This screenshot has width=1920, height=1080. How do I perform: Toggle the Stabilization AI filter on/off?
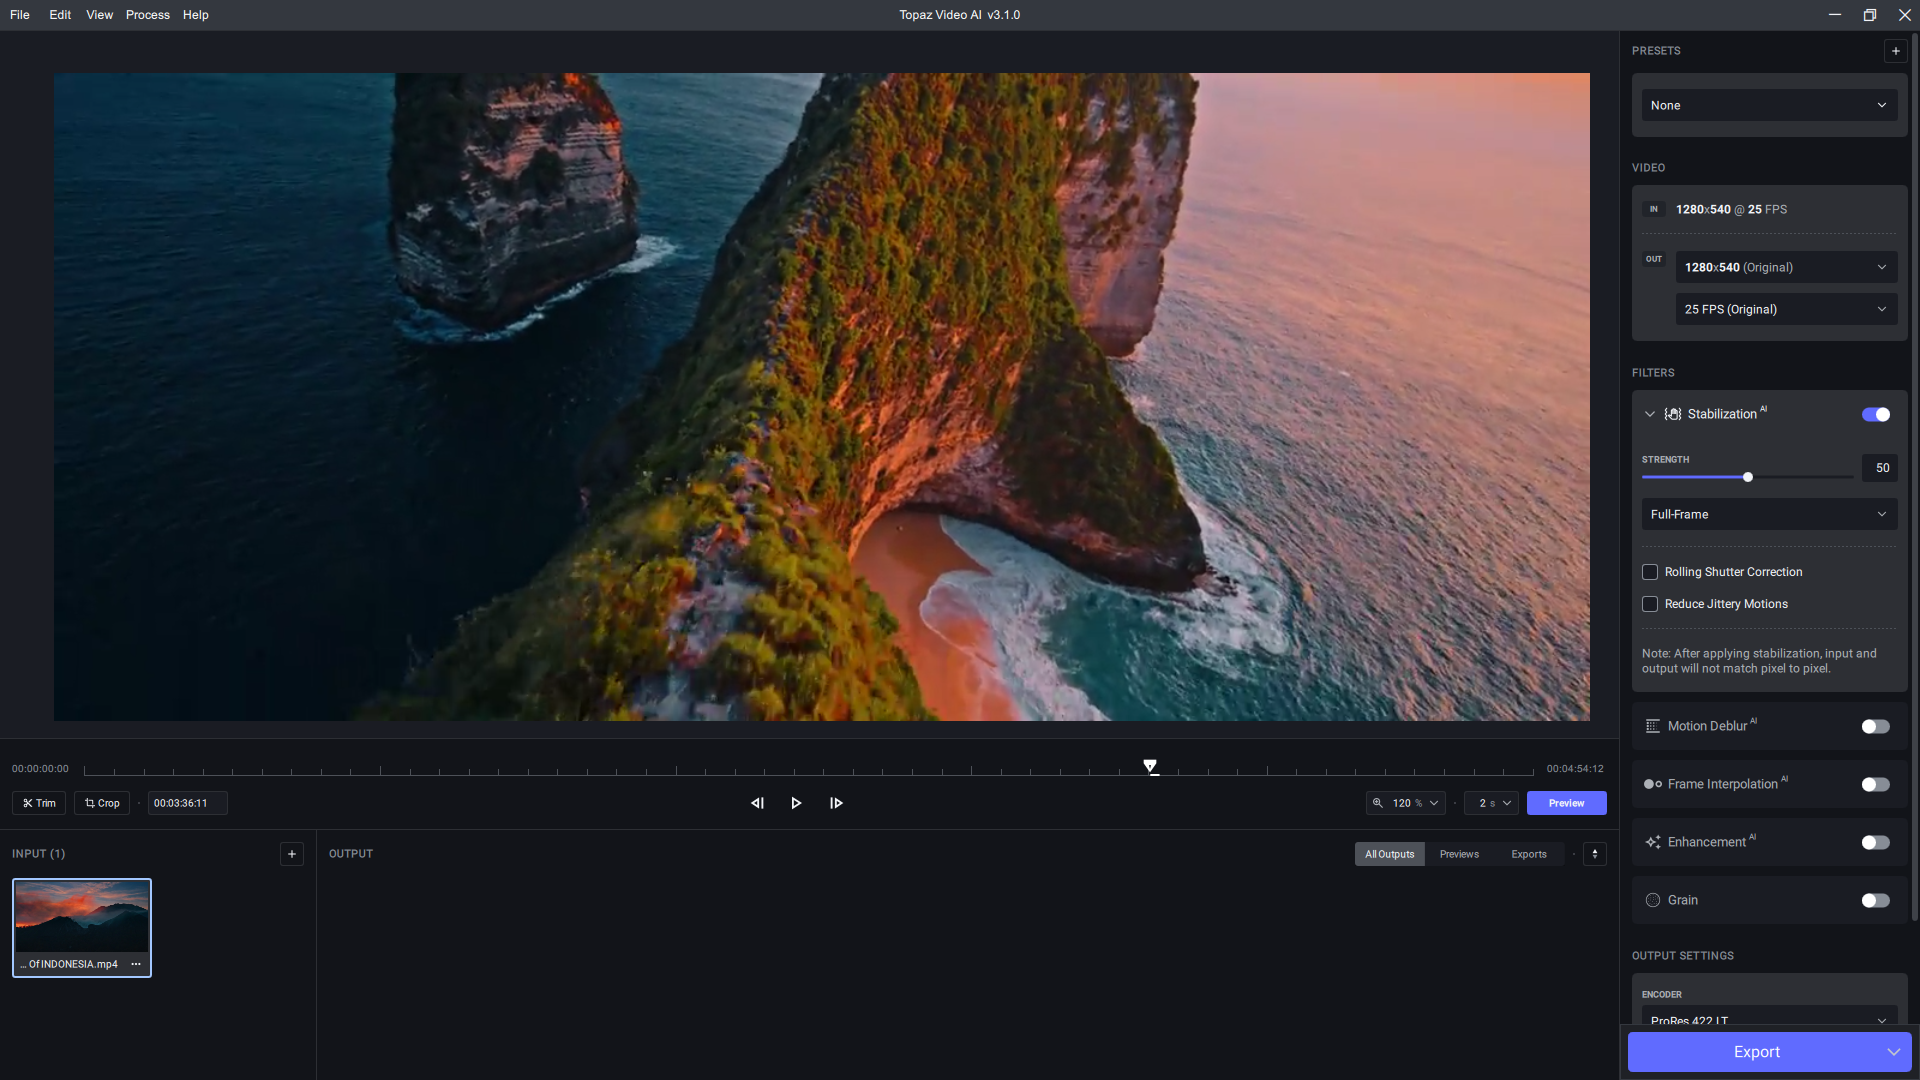click(x=1876, y=413)
